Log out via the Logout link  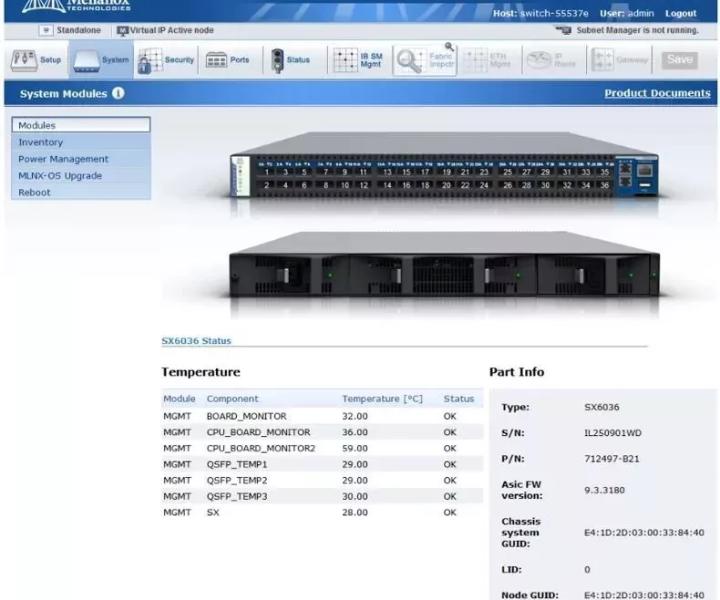[681, 13]
